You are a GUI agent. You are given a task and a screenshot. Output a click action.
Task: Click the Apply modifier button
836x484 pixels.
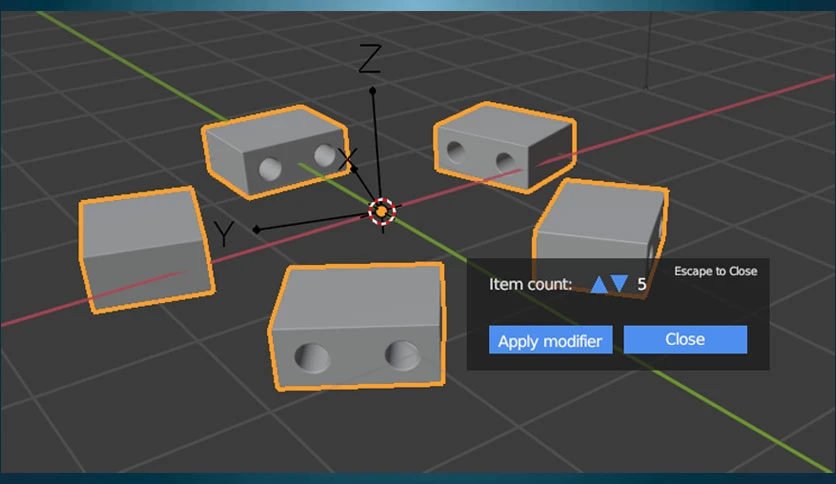click(x=550, y=340)
